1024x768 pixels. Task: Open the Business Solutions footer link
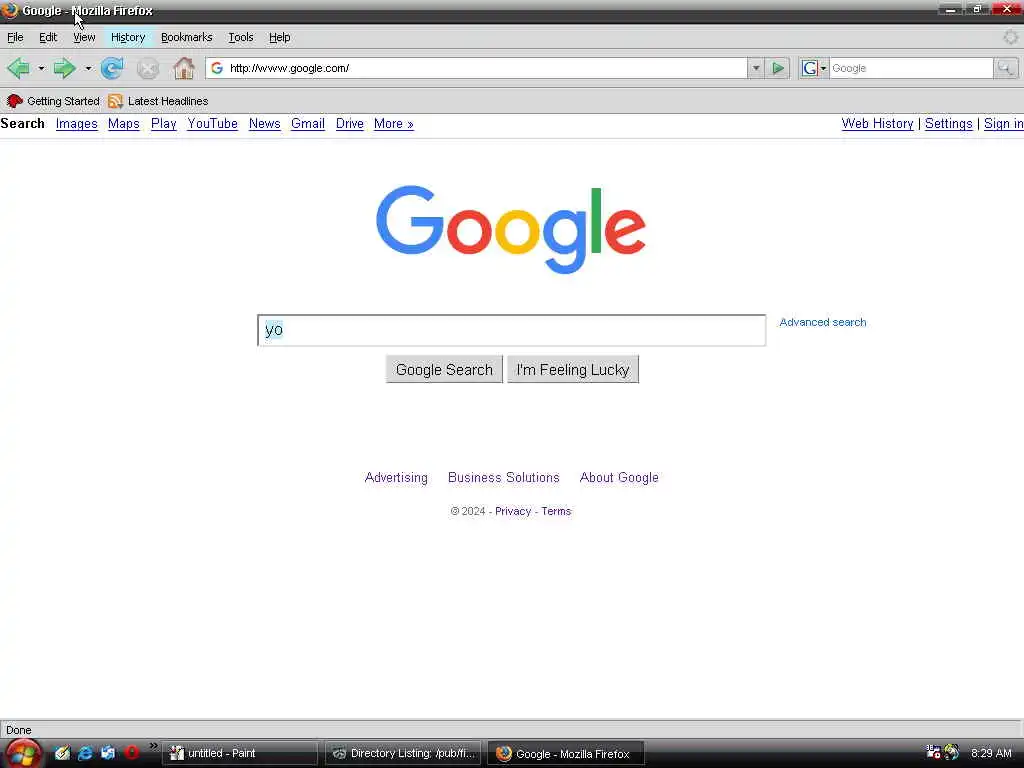point(504,477)
